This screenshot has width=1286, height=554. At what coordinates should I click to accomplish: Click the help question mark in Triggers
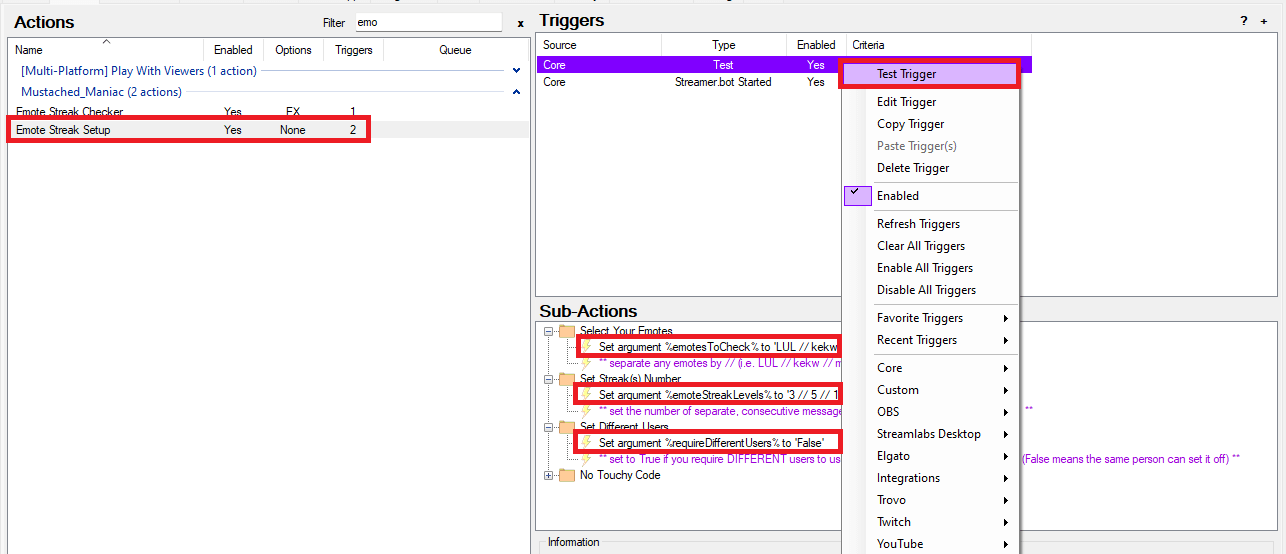[1244, 21]
